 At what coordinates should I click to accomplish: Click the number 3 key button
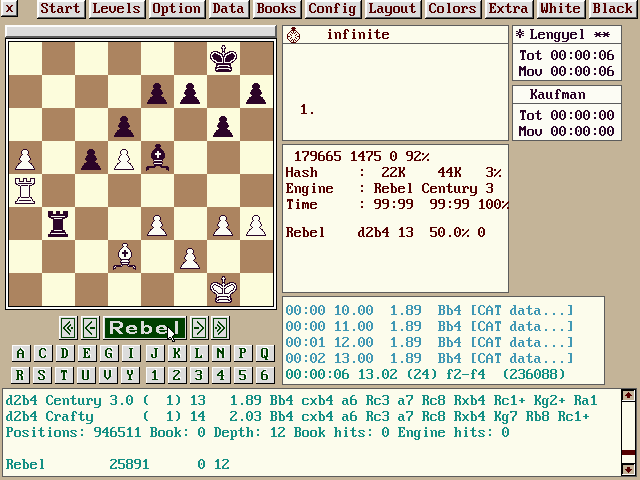198,375
